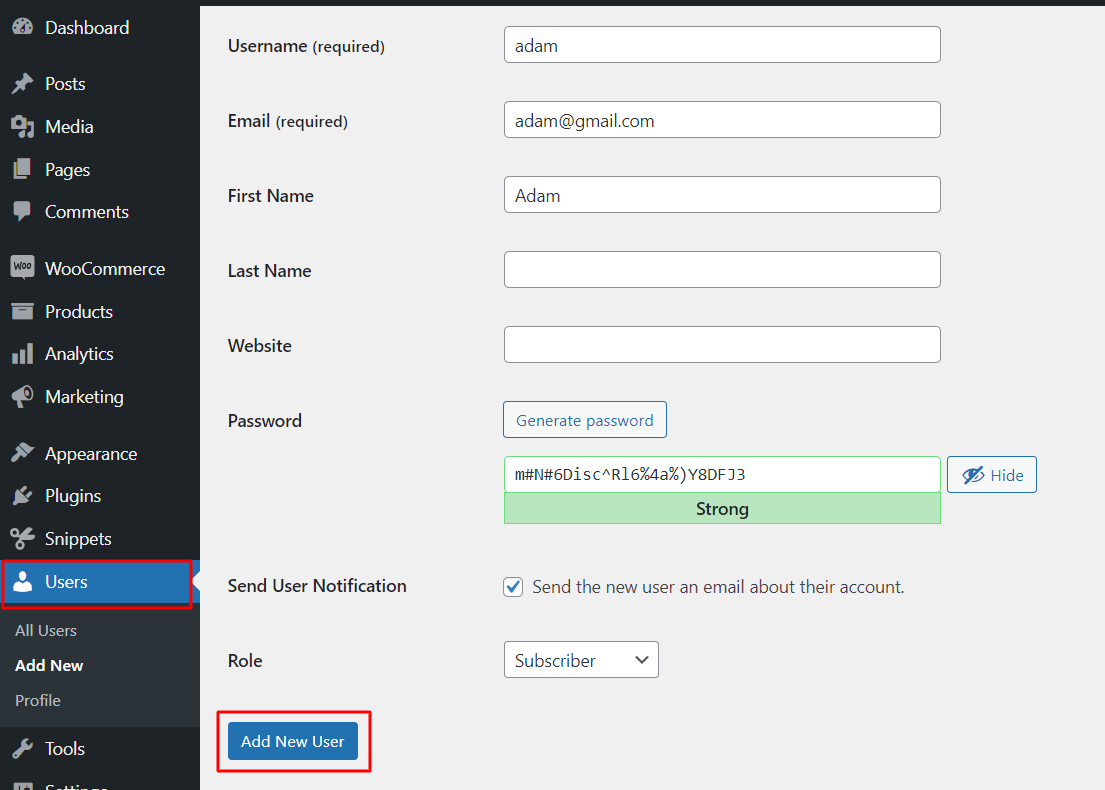Screen dimensions: 1105x790
Task: Open the Role dropdown showing Subscriber
Action: coord(581,660)
